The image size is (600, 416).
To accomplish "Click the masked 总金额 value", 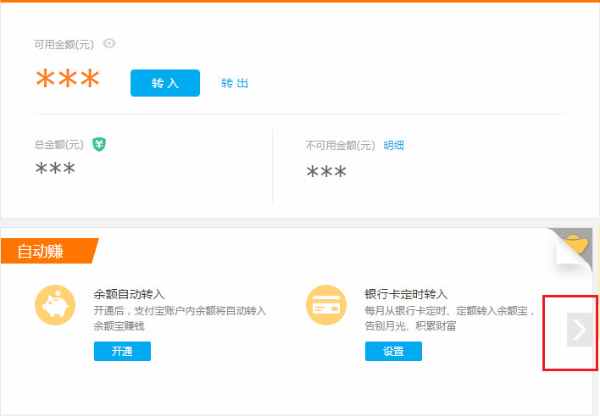I will pos(55,171).
